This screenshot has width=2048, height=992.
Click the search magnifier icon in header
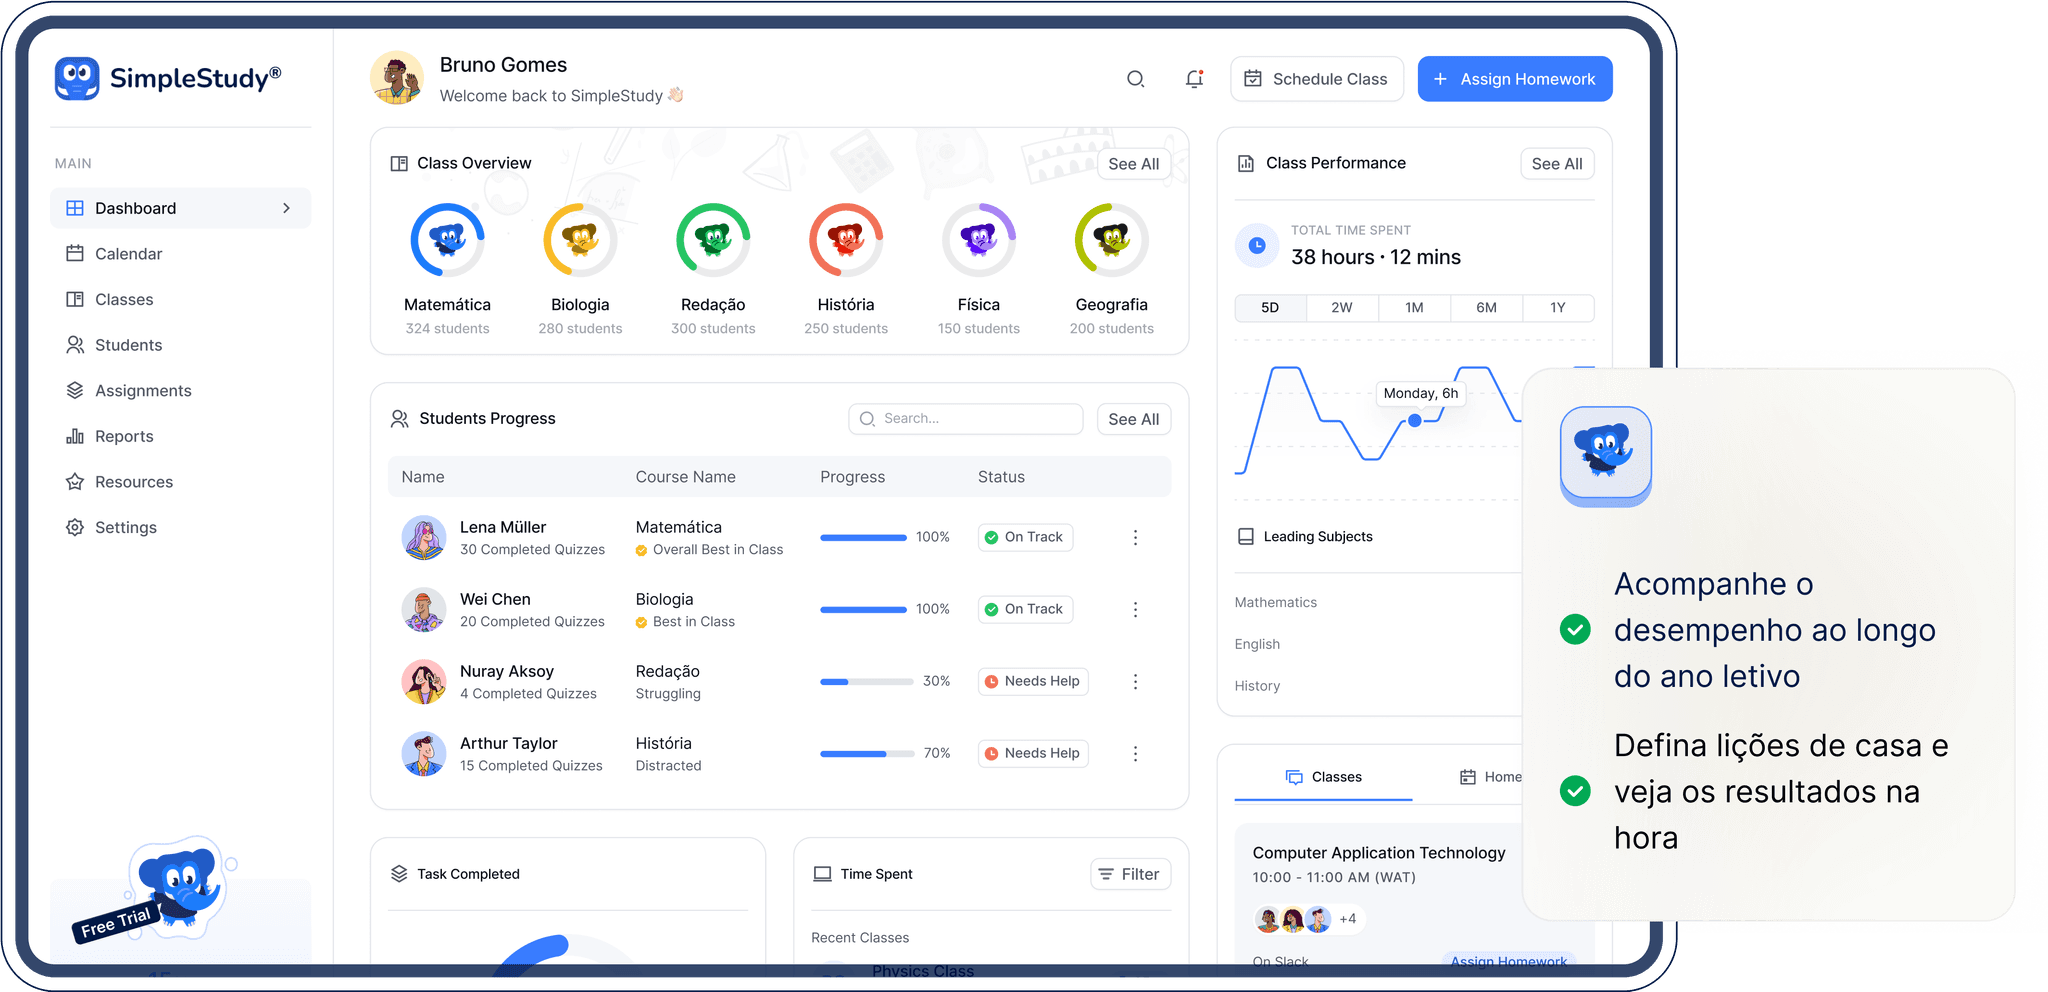[x=1135, y=79]
